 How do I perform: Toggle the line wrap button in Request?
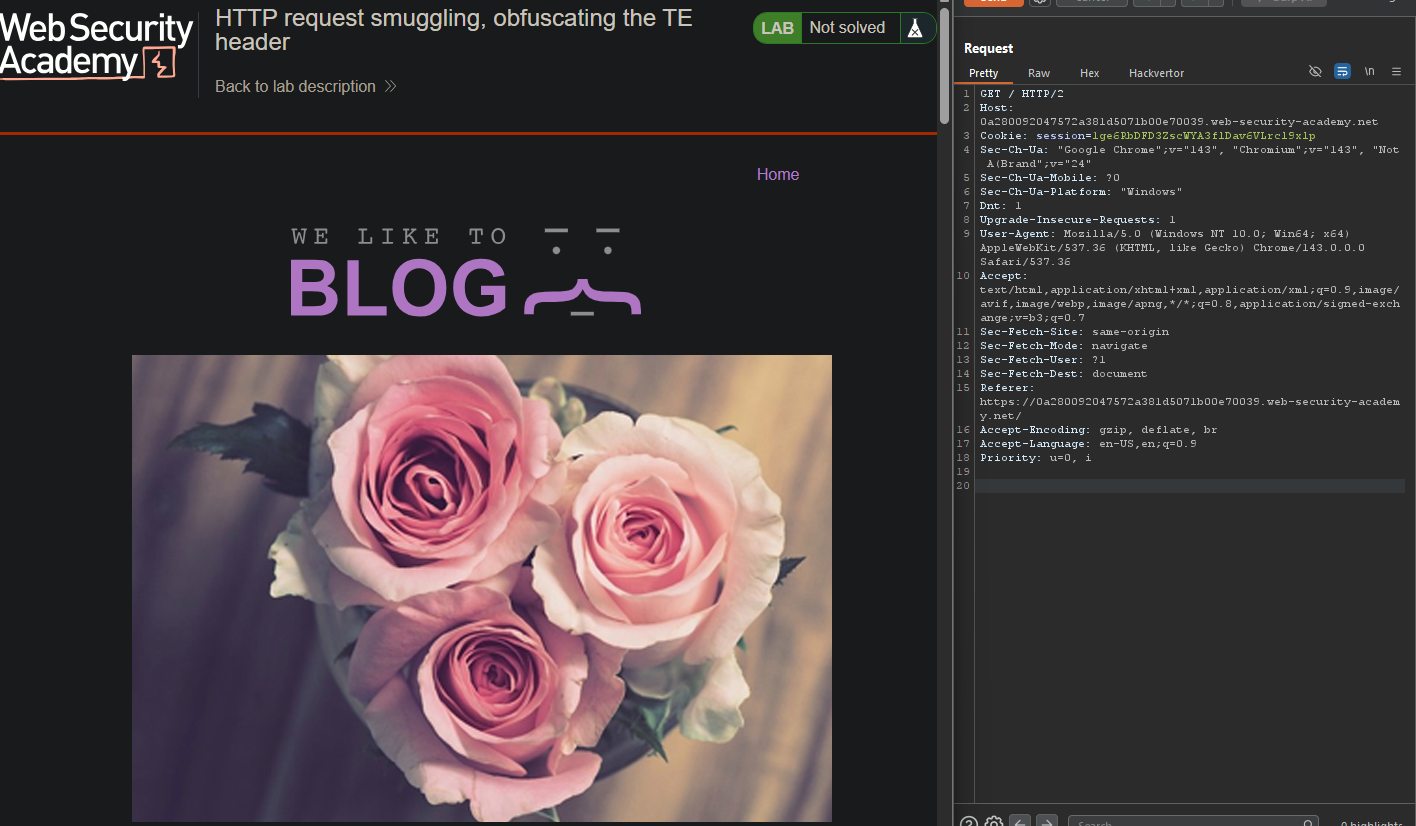pyautogui.click(x=1342, y=72)
